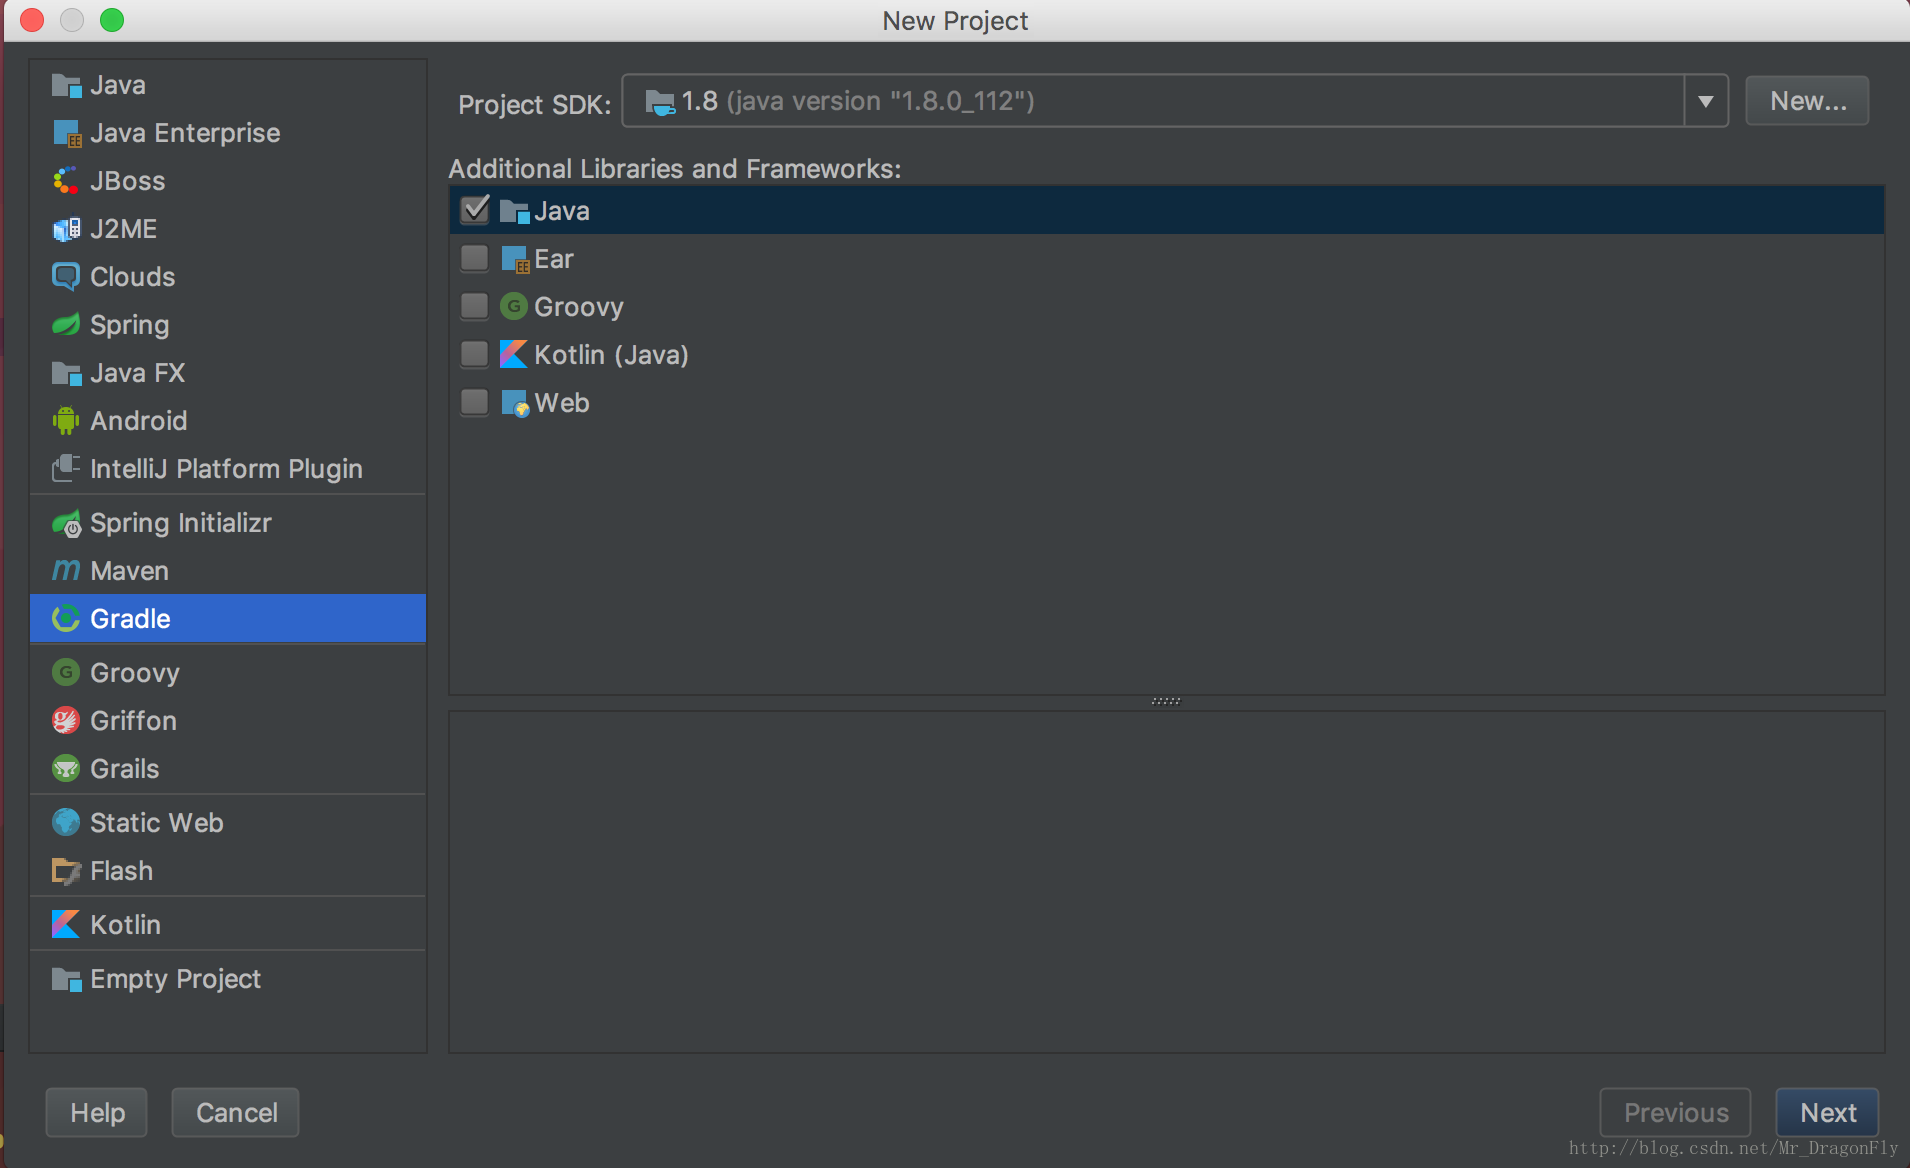Click the Flash folder icon
The width and height of the screenshot is (1910, 1168).
coord(66,871)
